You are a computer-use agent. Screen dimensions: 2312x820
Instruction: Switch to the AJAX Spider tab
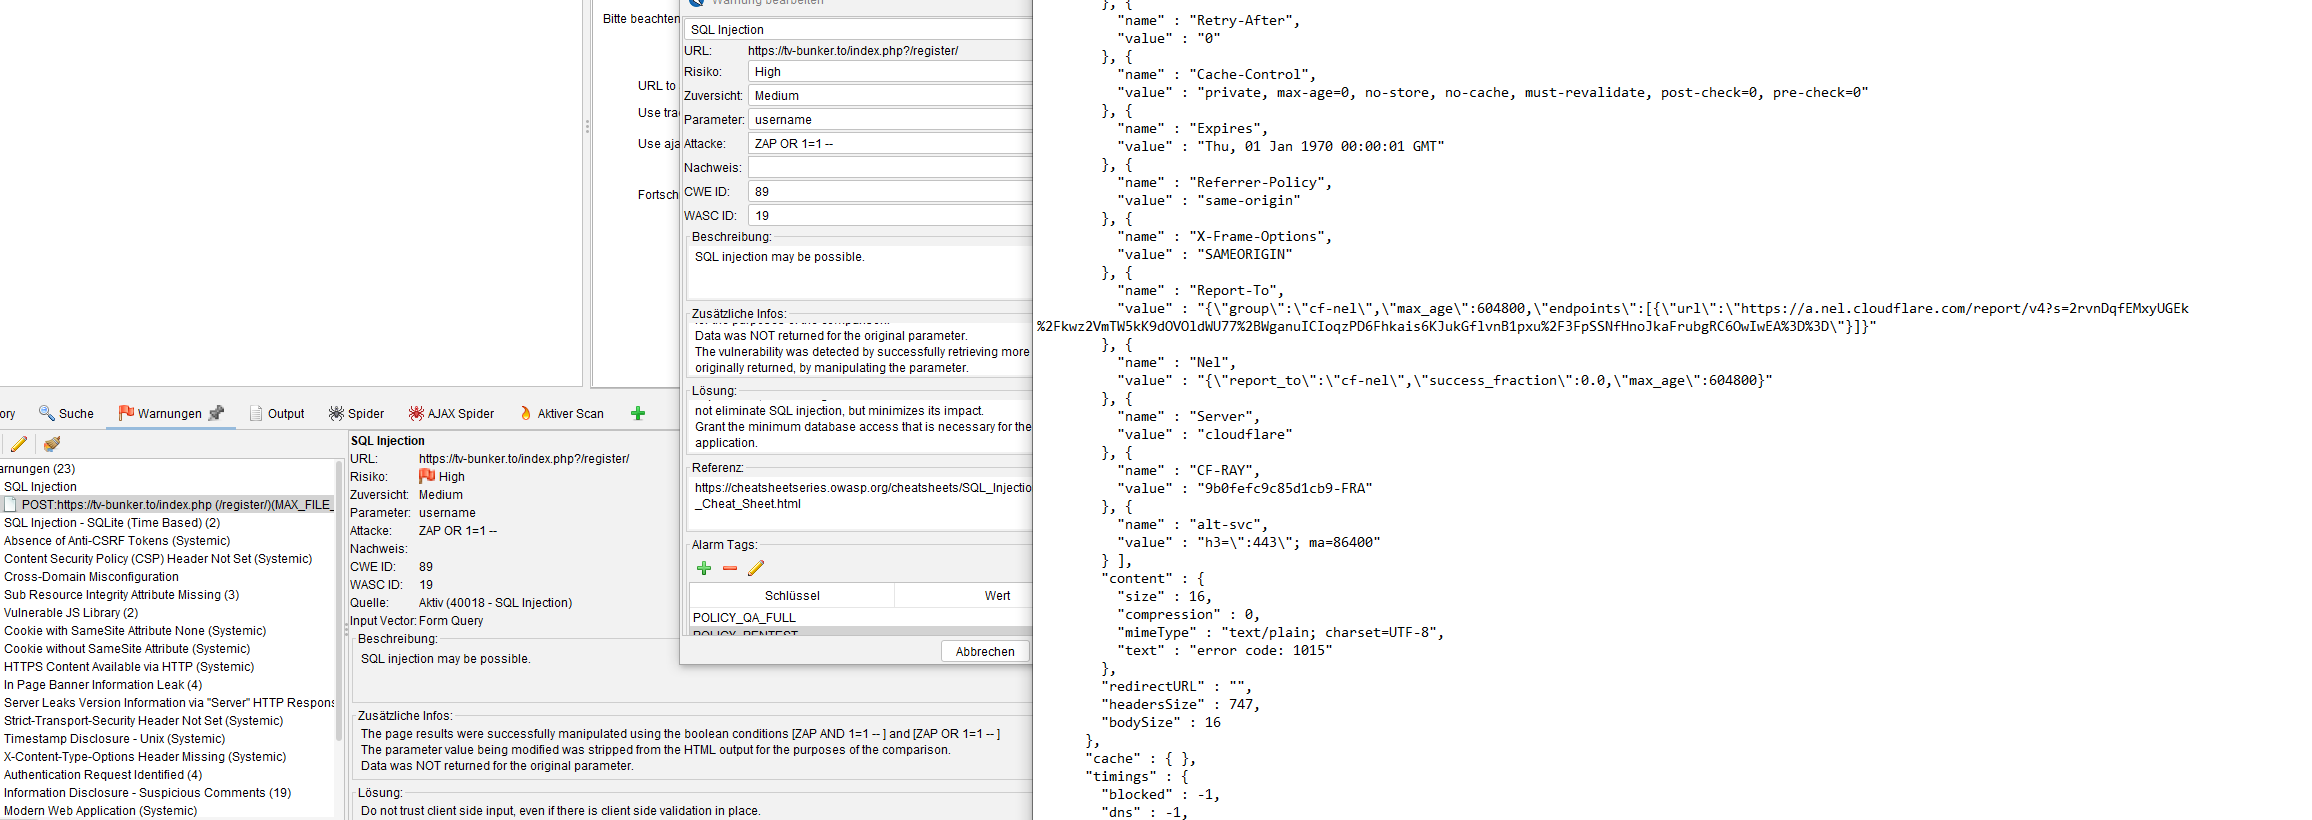(451, 413)
